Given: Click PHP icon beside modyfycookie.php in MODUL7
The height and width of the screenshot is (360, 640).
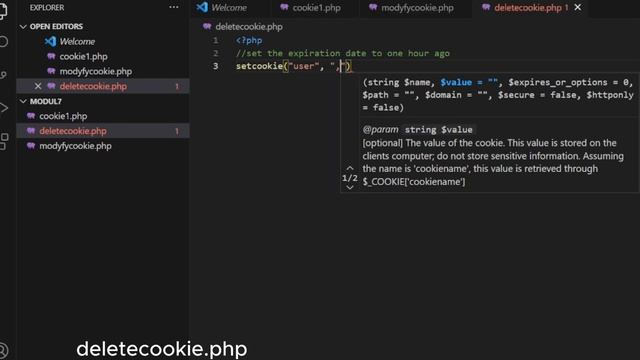Looking at the screenshot, I should pos(31,146).
